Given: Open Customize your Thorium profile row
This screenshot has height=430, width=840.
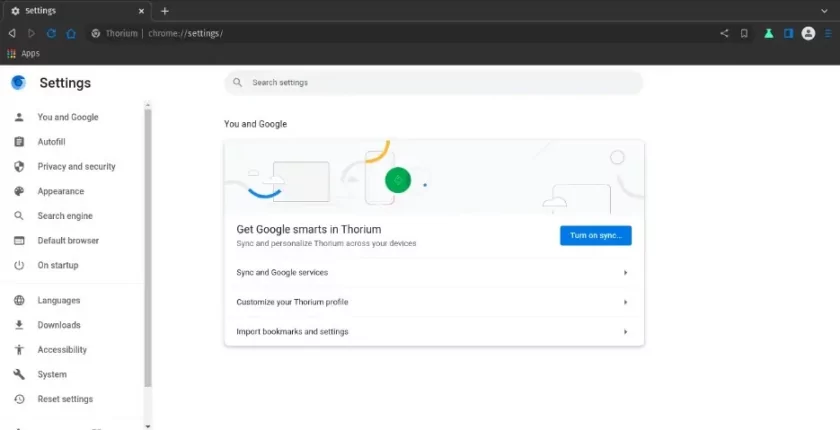Looking at the screenshot, I should pyautogui.click(x=434, y=302).
